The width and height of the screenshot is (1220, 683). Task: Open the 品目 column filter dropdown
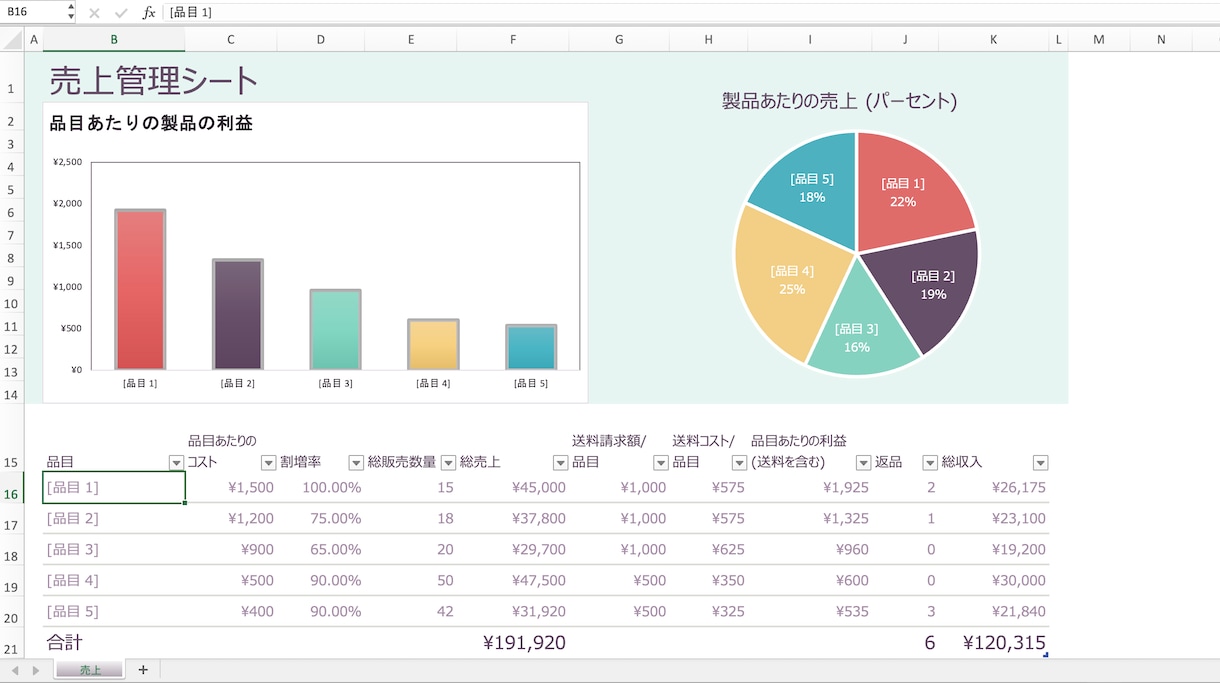(177, 463)
